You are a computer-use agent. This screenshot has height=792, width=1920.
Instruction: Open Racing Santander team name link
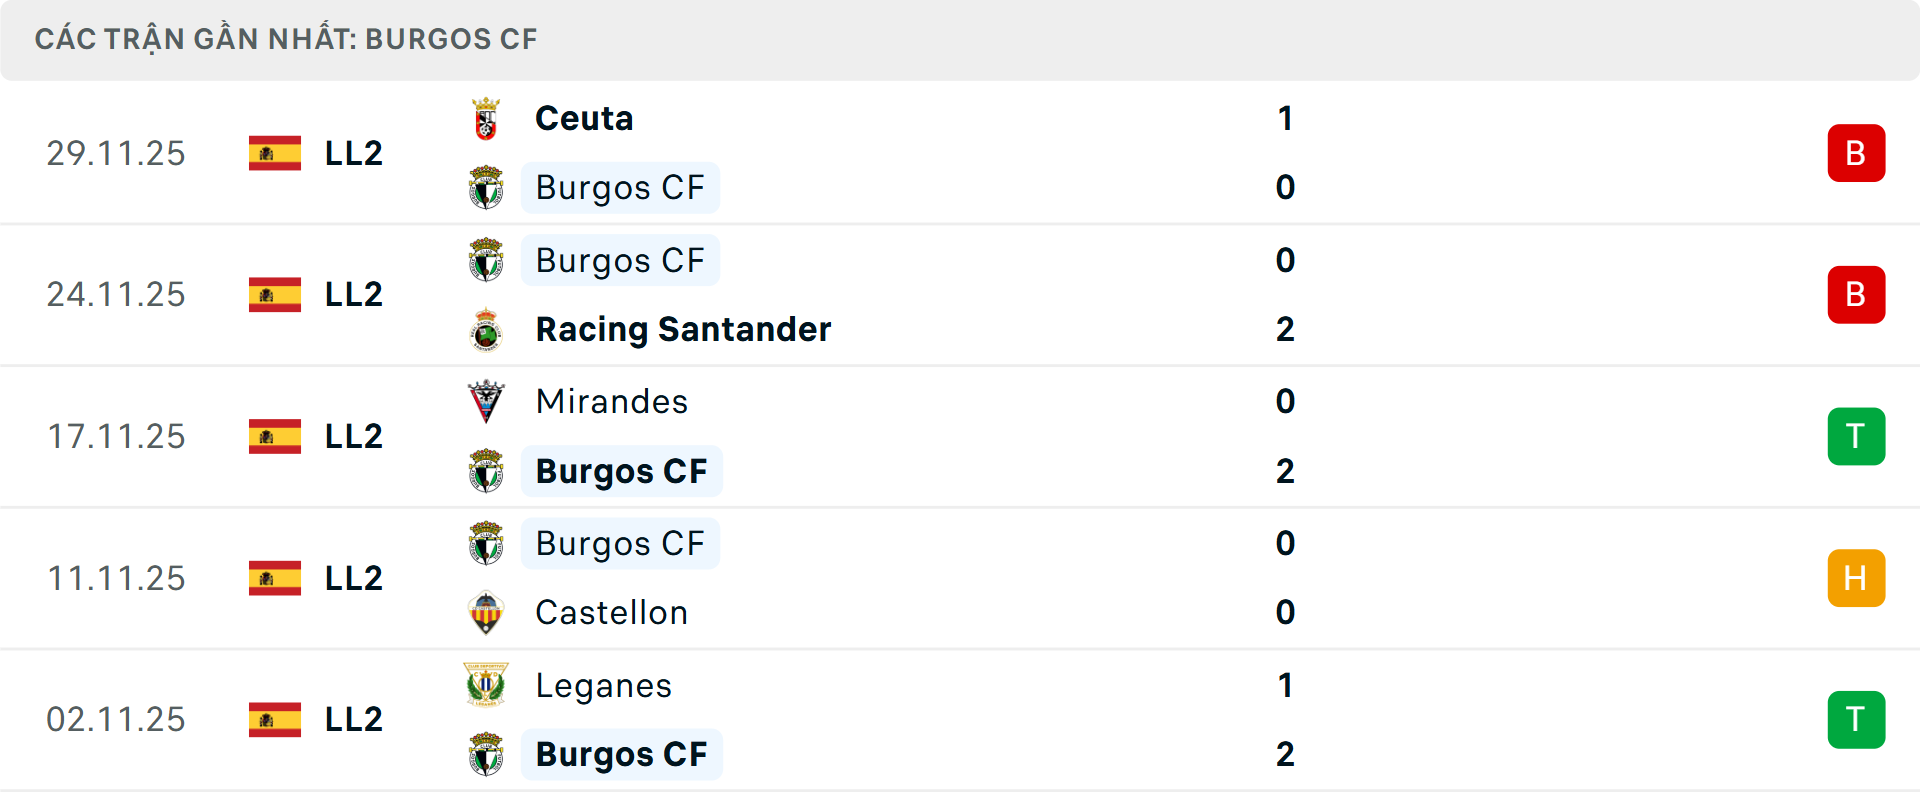(x=683, y=329)
